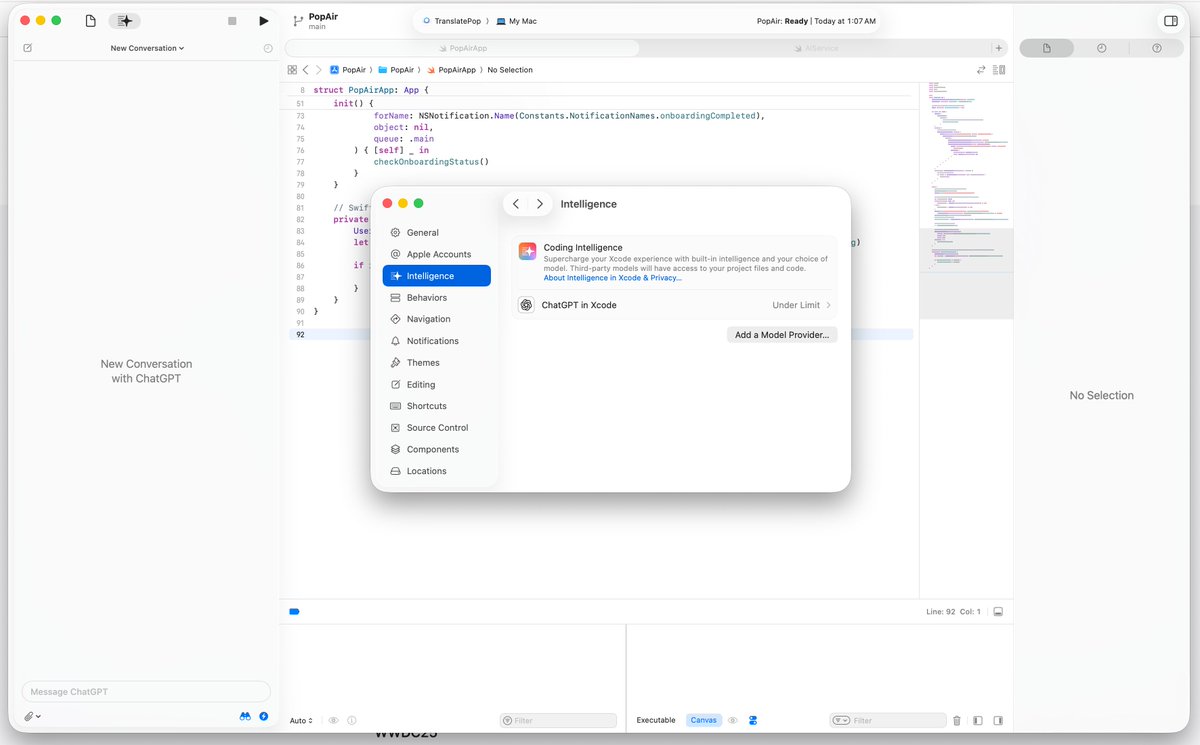
Task: Clear the console with trash icon
Action: (957, 720)
